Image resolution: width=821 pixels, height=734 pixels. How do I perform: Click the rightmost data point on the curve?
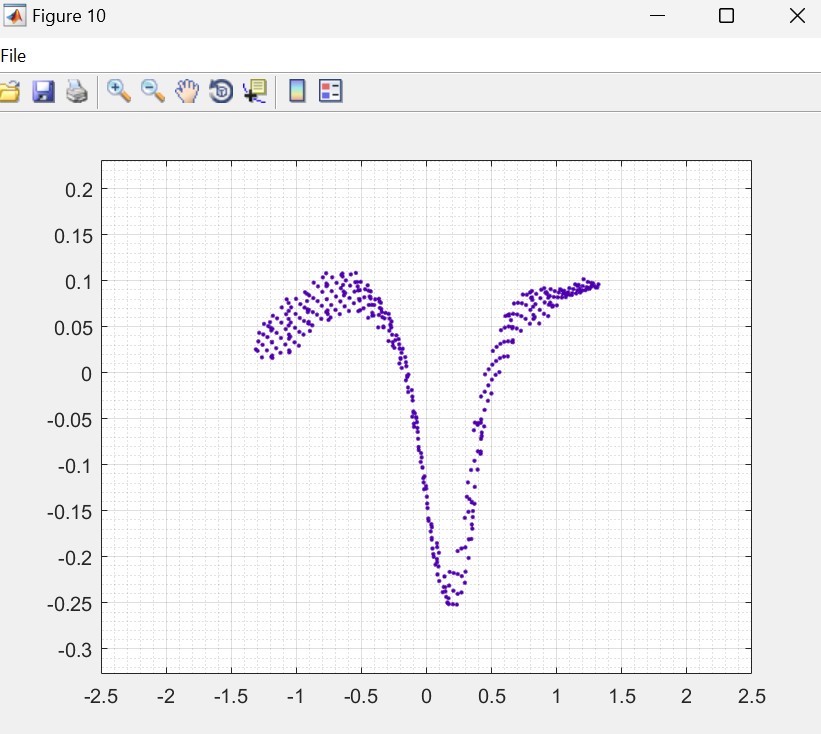click(598, 284)
